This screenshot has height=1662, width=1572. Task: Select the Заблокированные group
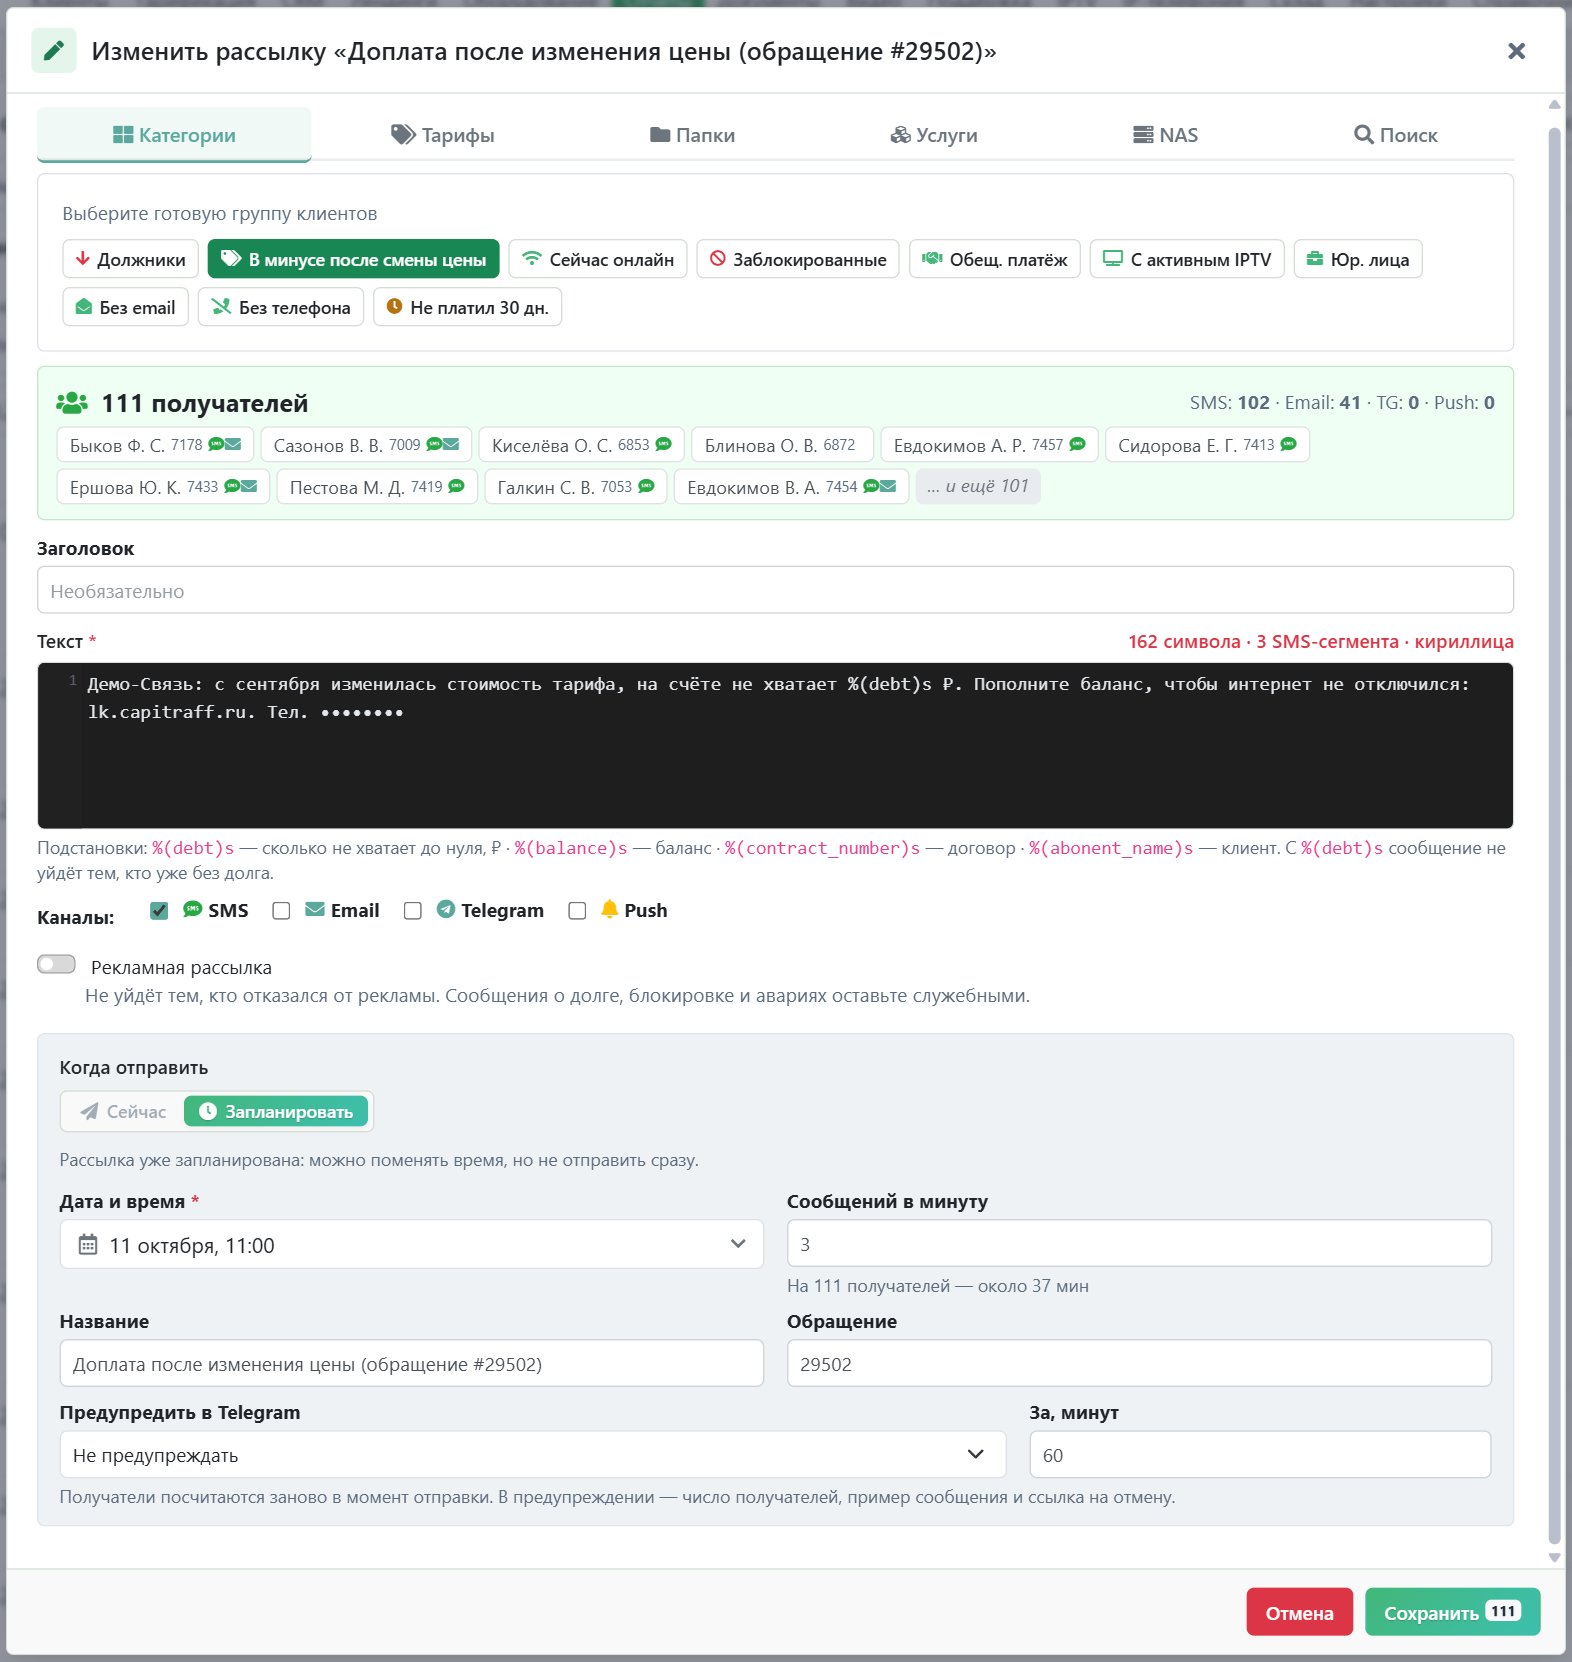pyautogui.click(x=798, y=259)
